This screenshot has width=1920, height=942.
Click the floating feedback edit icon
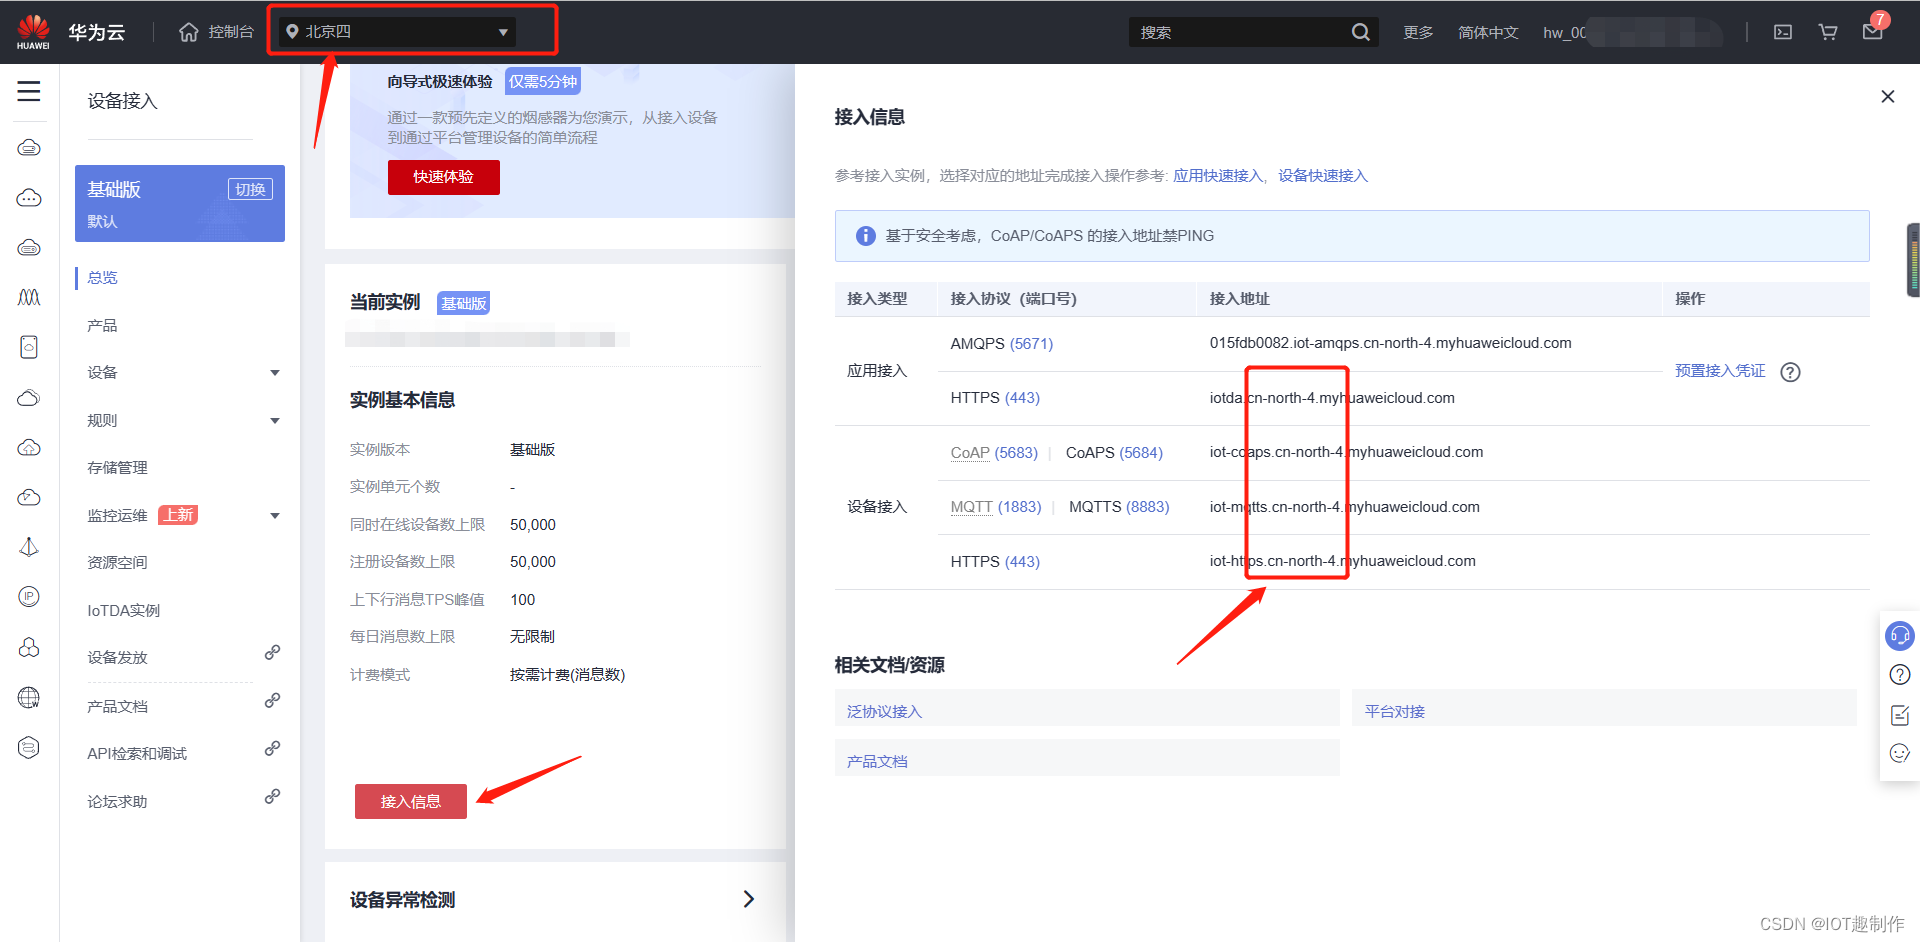point(1900,715)
